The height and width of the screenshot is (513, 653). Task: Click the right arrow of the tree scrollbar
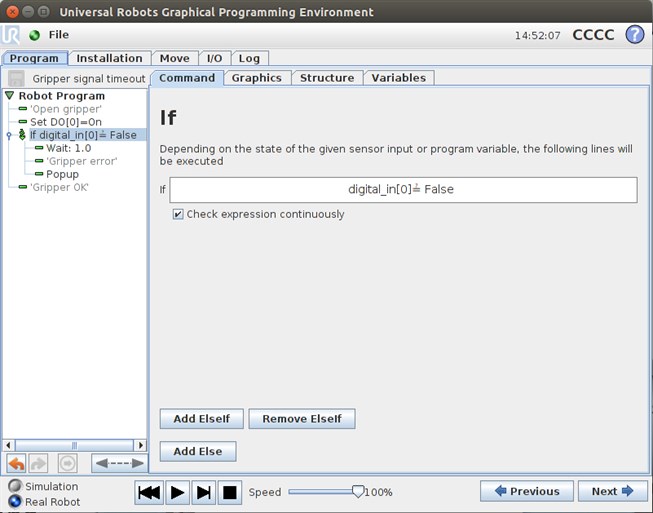tap(141, 445)
